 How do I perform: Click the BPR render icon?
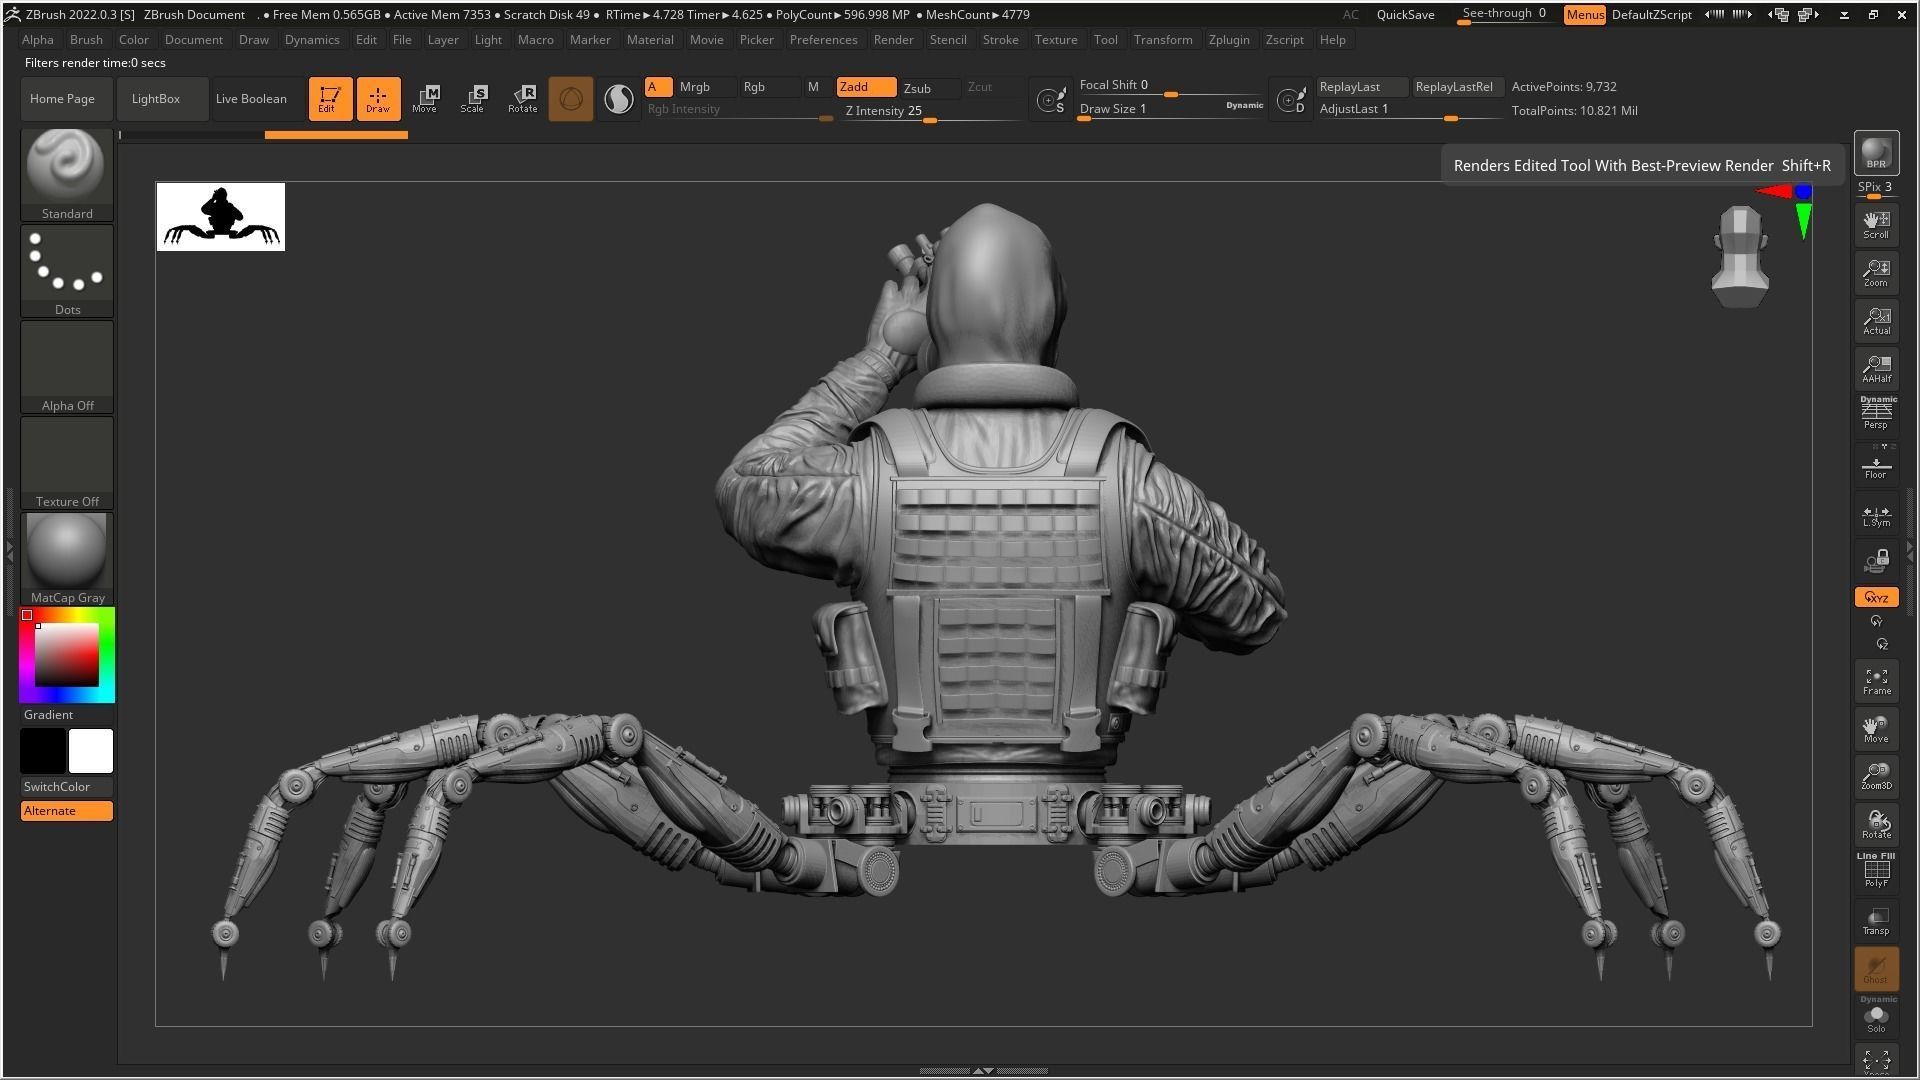point(1876,153)
